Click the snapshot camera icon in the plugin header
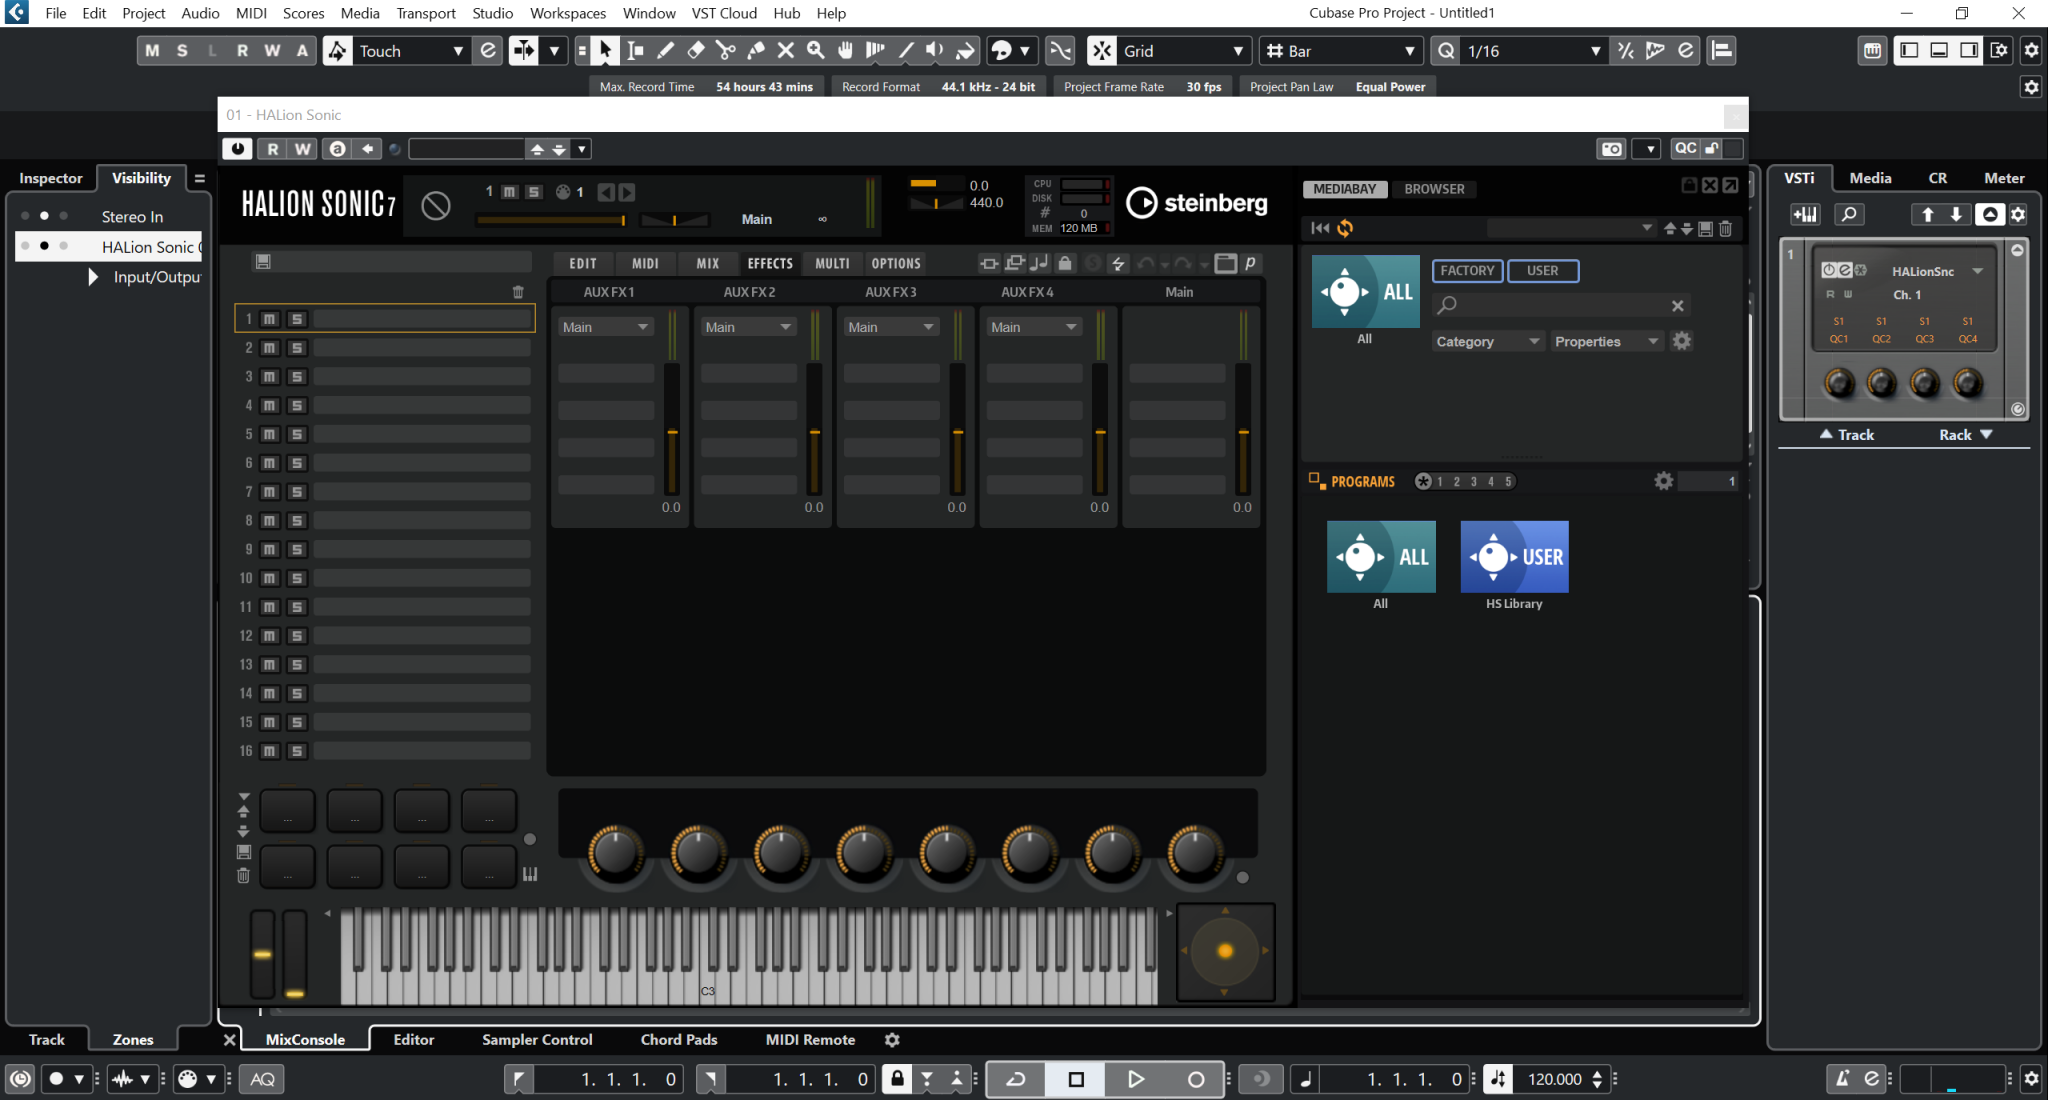Image resolution: width=2048 pixels, height=1100 pixels. click(1610, 148)
